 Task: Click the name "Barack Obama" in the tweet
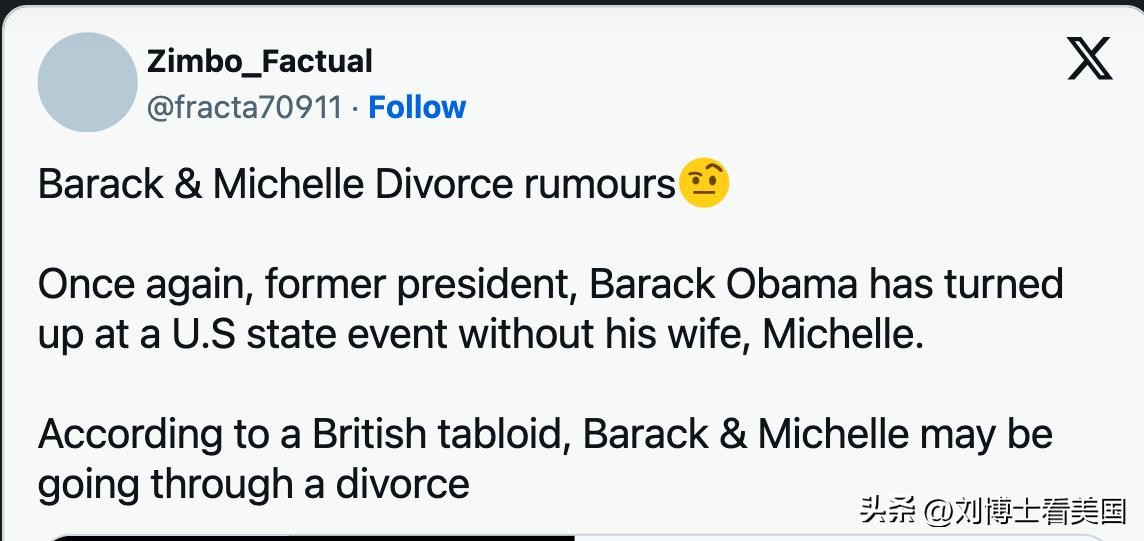click(x=723, y=285)
